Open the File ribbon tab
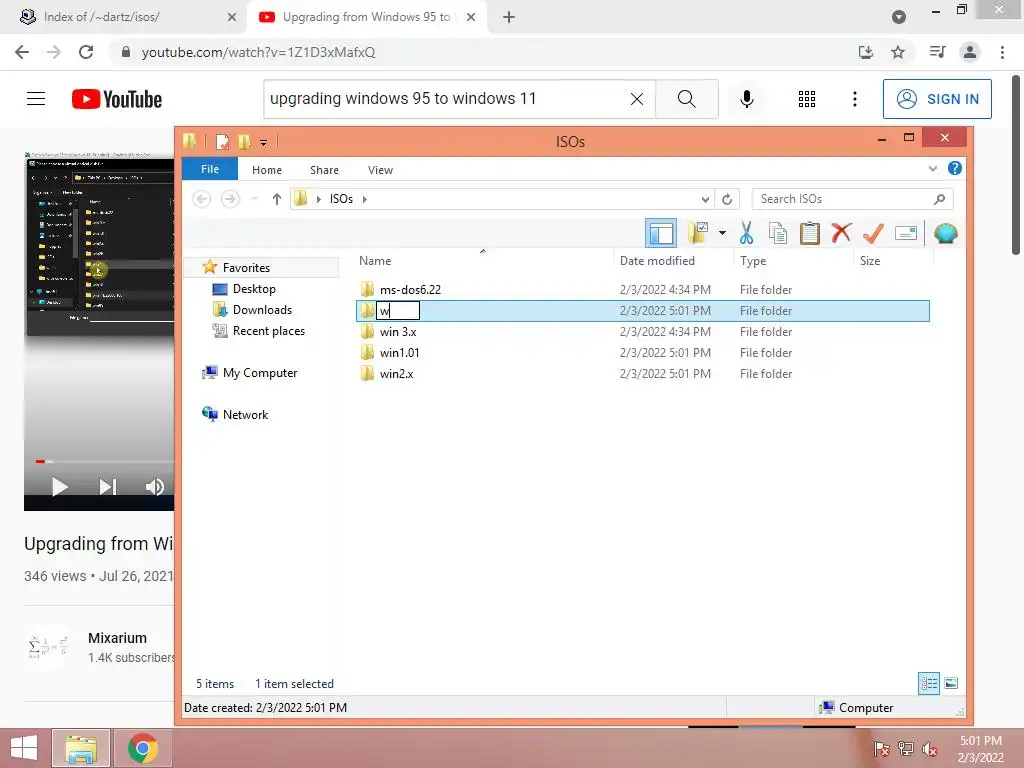Screen dimensions: 1024x768 [210, 169]
